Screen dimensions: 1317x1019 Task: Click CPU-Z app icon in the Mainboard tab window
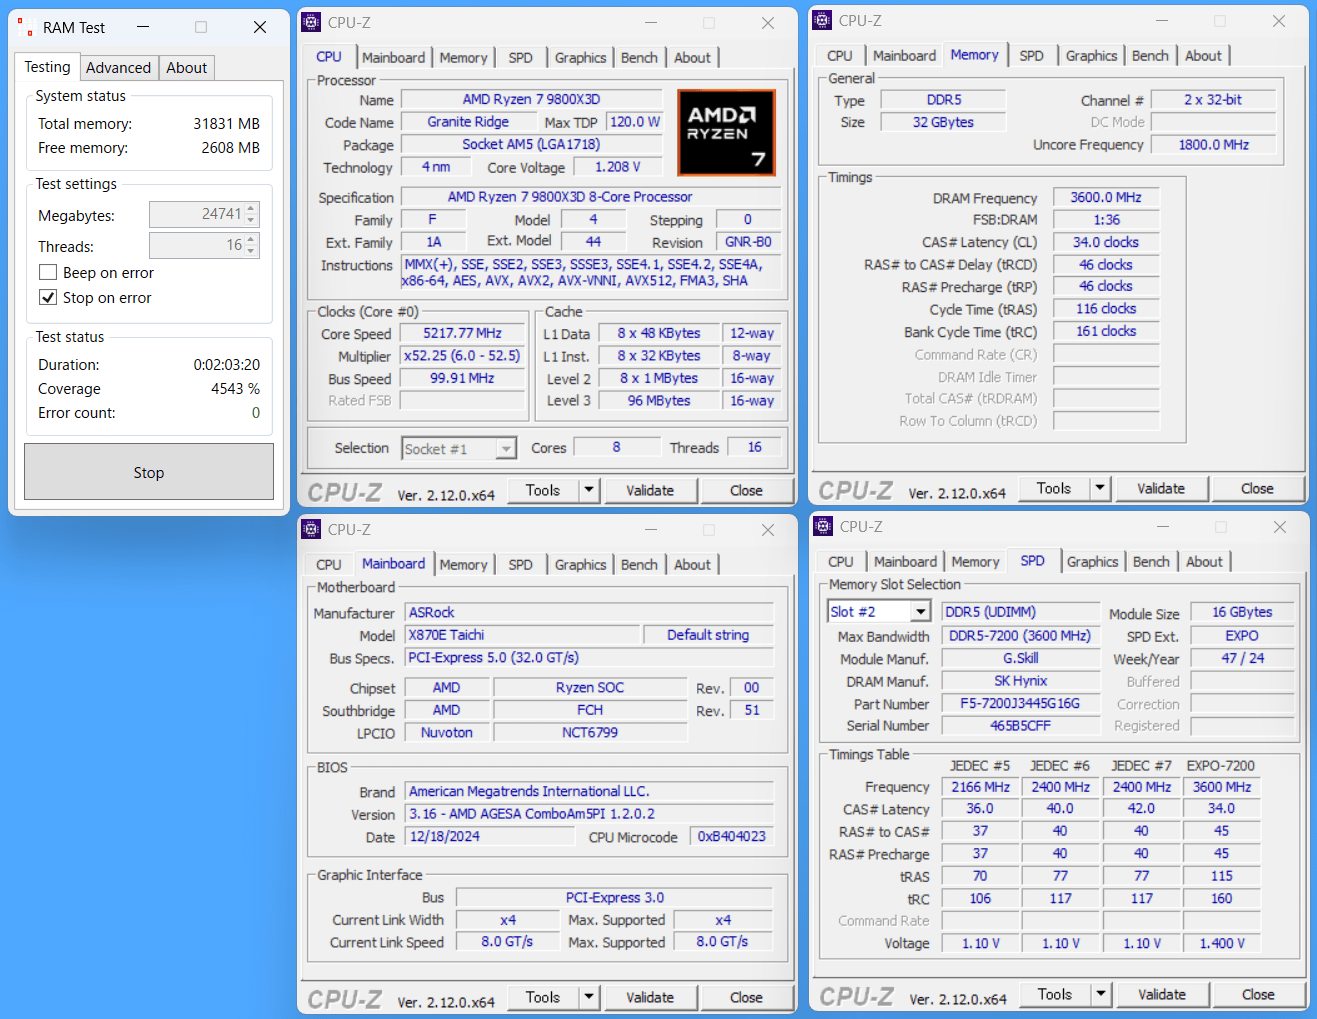click(x=312, y=529)
